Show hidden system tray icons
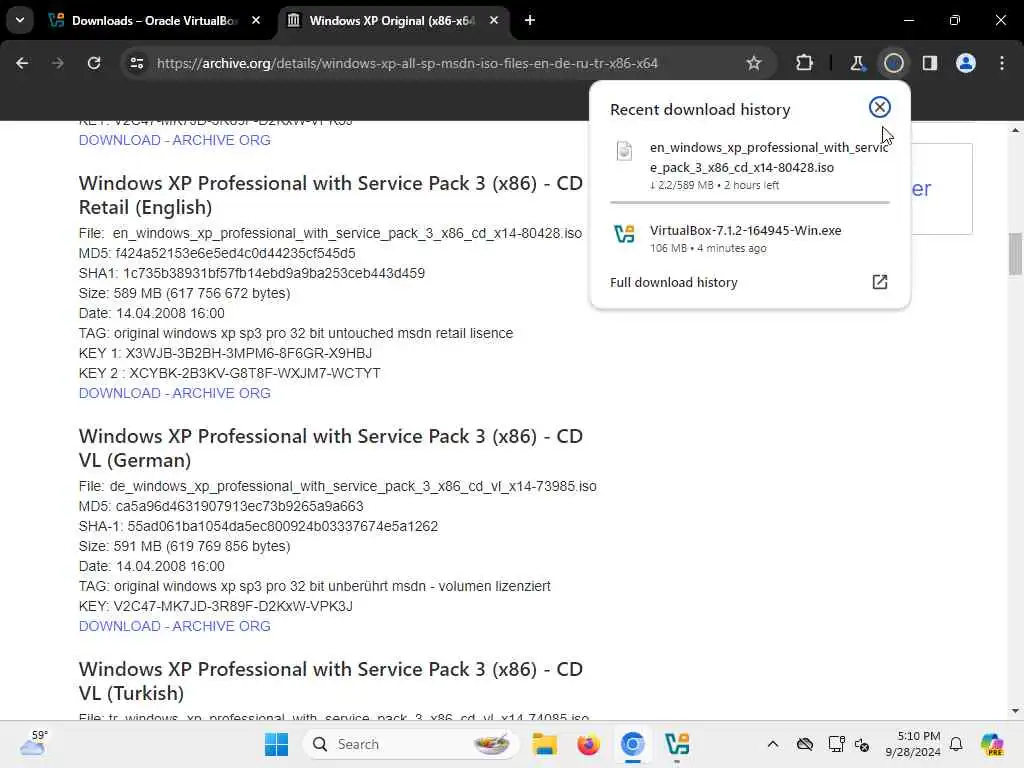This screenshot has height=768, width=1024. click(x=773, y=744)
